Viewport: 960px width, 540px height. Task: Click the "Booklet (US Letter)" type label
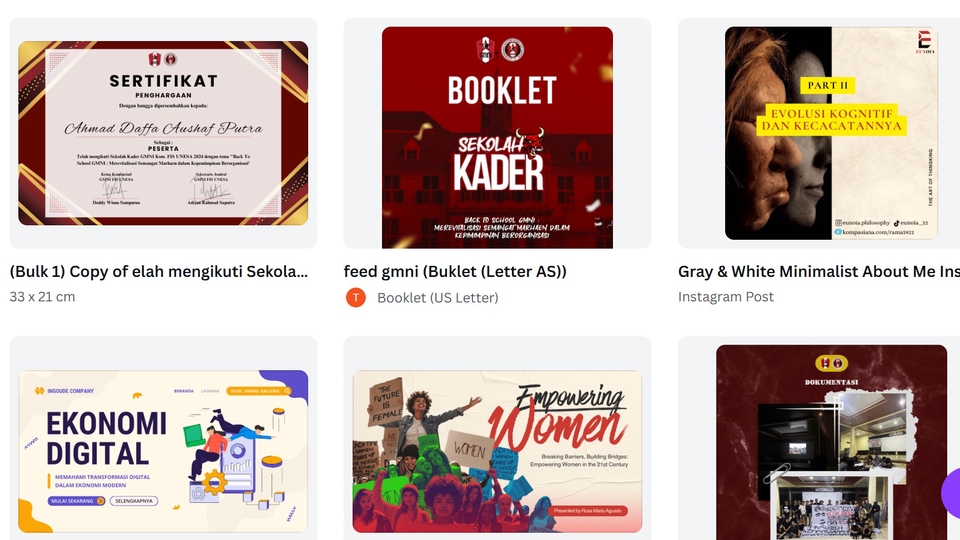coord(438,298)
